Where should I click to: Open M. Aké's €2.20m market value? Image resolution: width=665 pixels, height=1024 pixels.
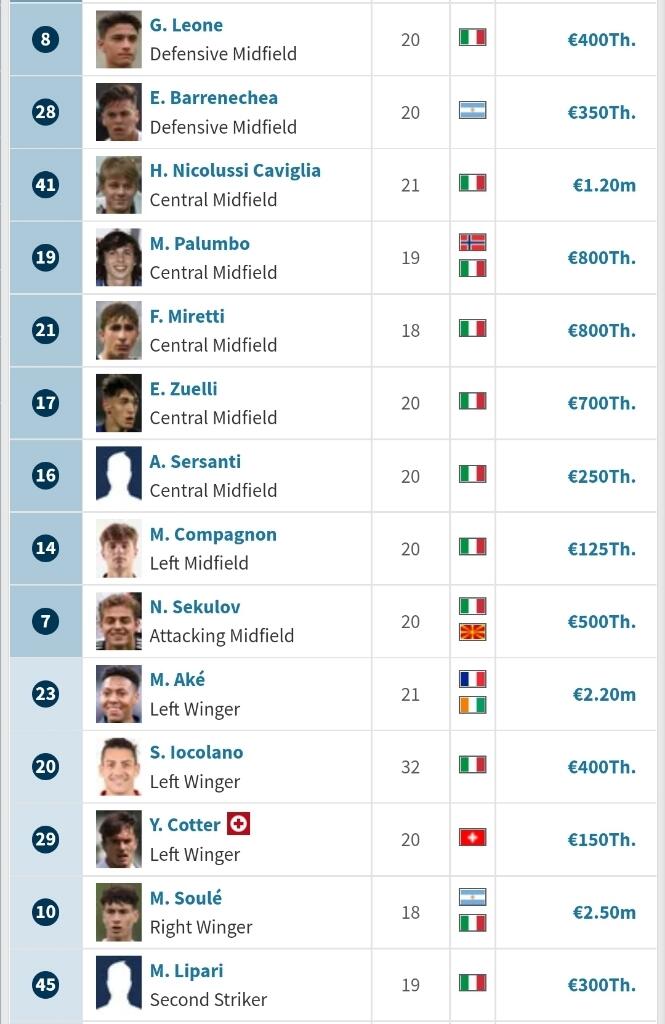603,694
